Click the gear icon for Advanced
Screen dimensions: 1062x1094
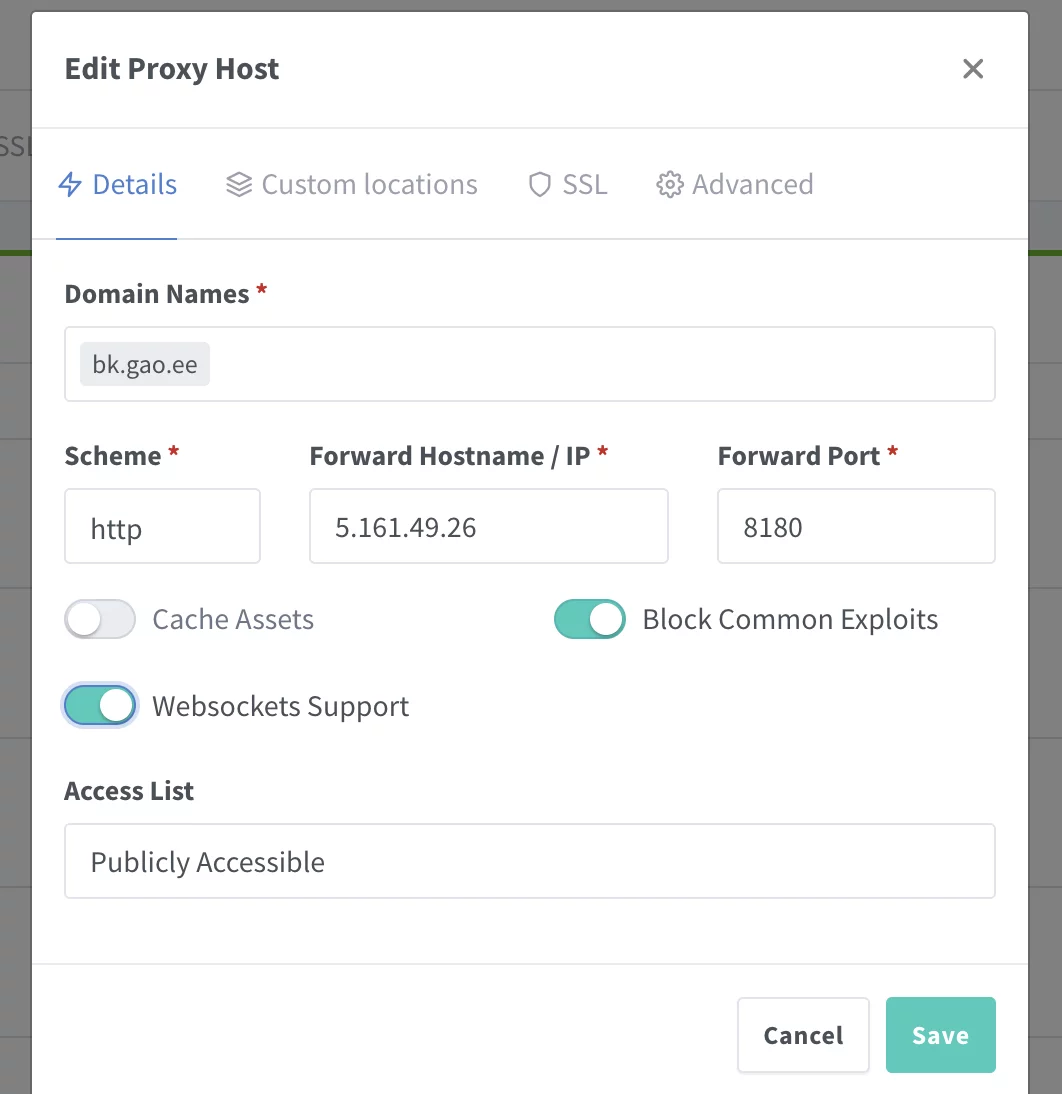[x=669, y=185]
